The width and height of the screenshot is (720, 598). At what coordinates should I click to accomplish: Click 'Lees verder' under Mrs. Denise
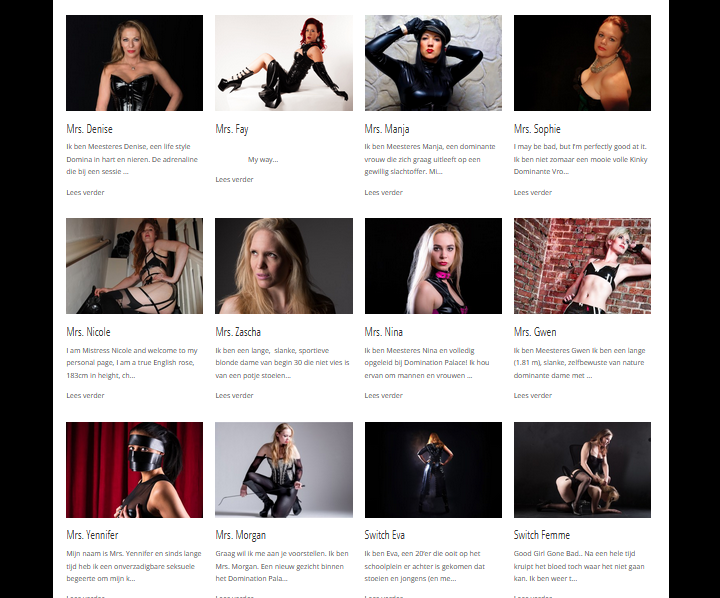[85, 192]
